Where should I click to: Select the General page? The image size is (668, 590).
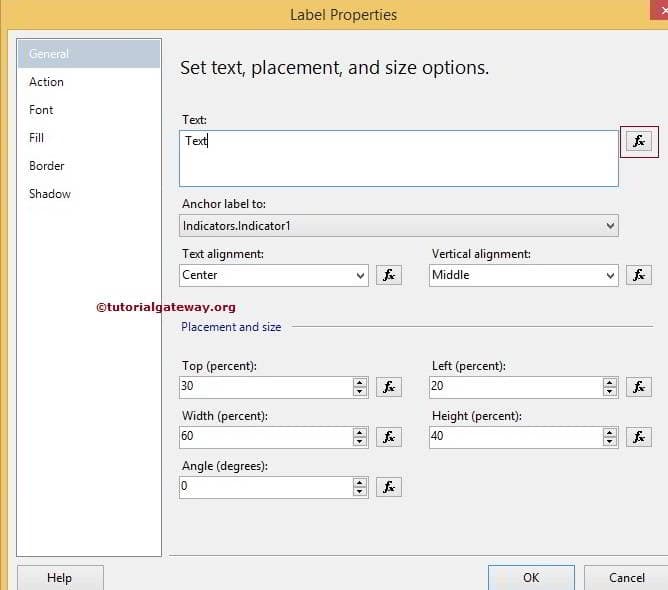tap(89, 54)
